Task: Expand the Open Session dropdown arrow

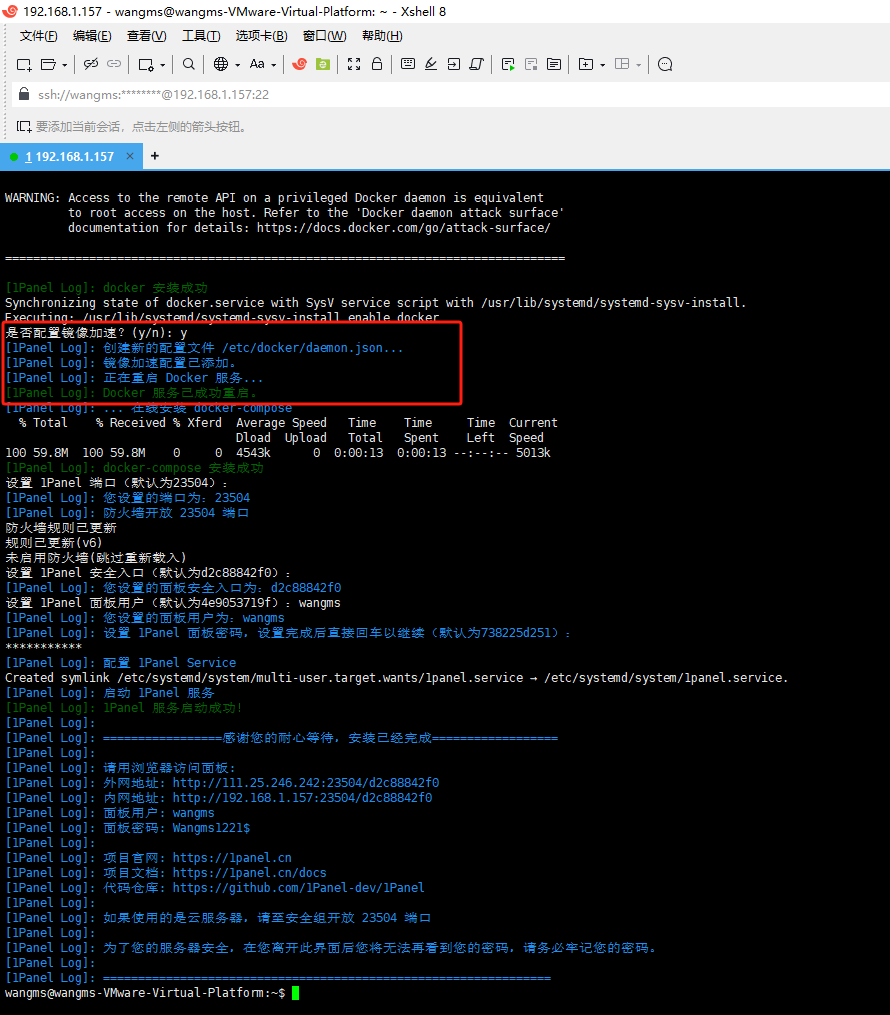Action: [x=64, y=65]
